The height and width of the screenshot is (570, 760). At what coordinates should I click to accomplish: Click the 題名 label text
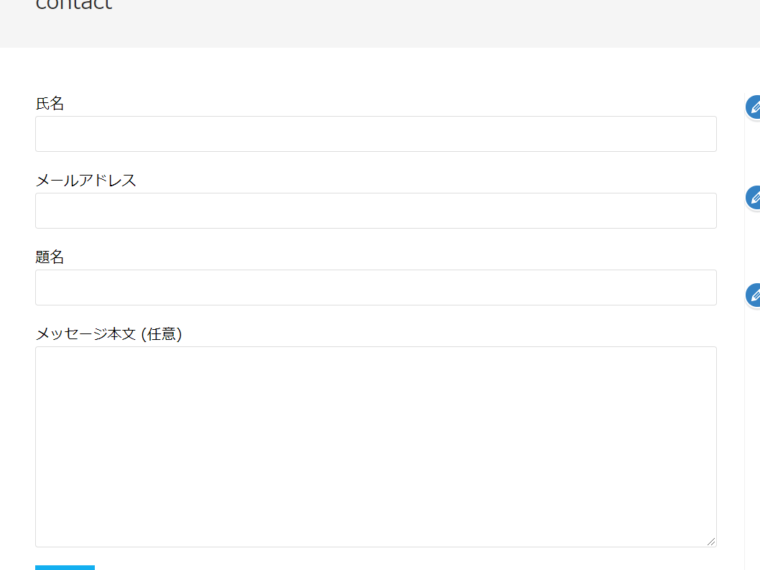50,257
